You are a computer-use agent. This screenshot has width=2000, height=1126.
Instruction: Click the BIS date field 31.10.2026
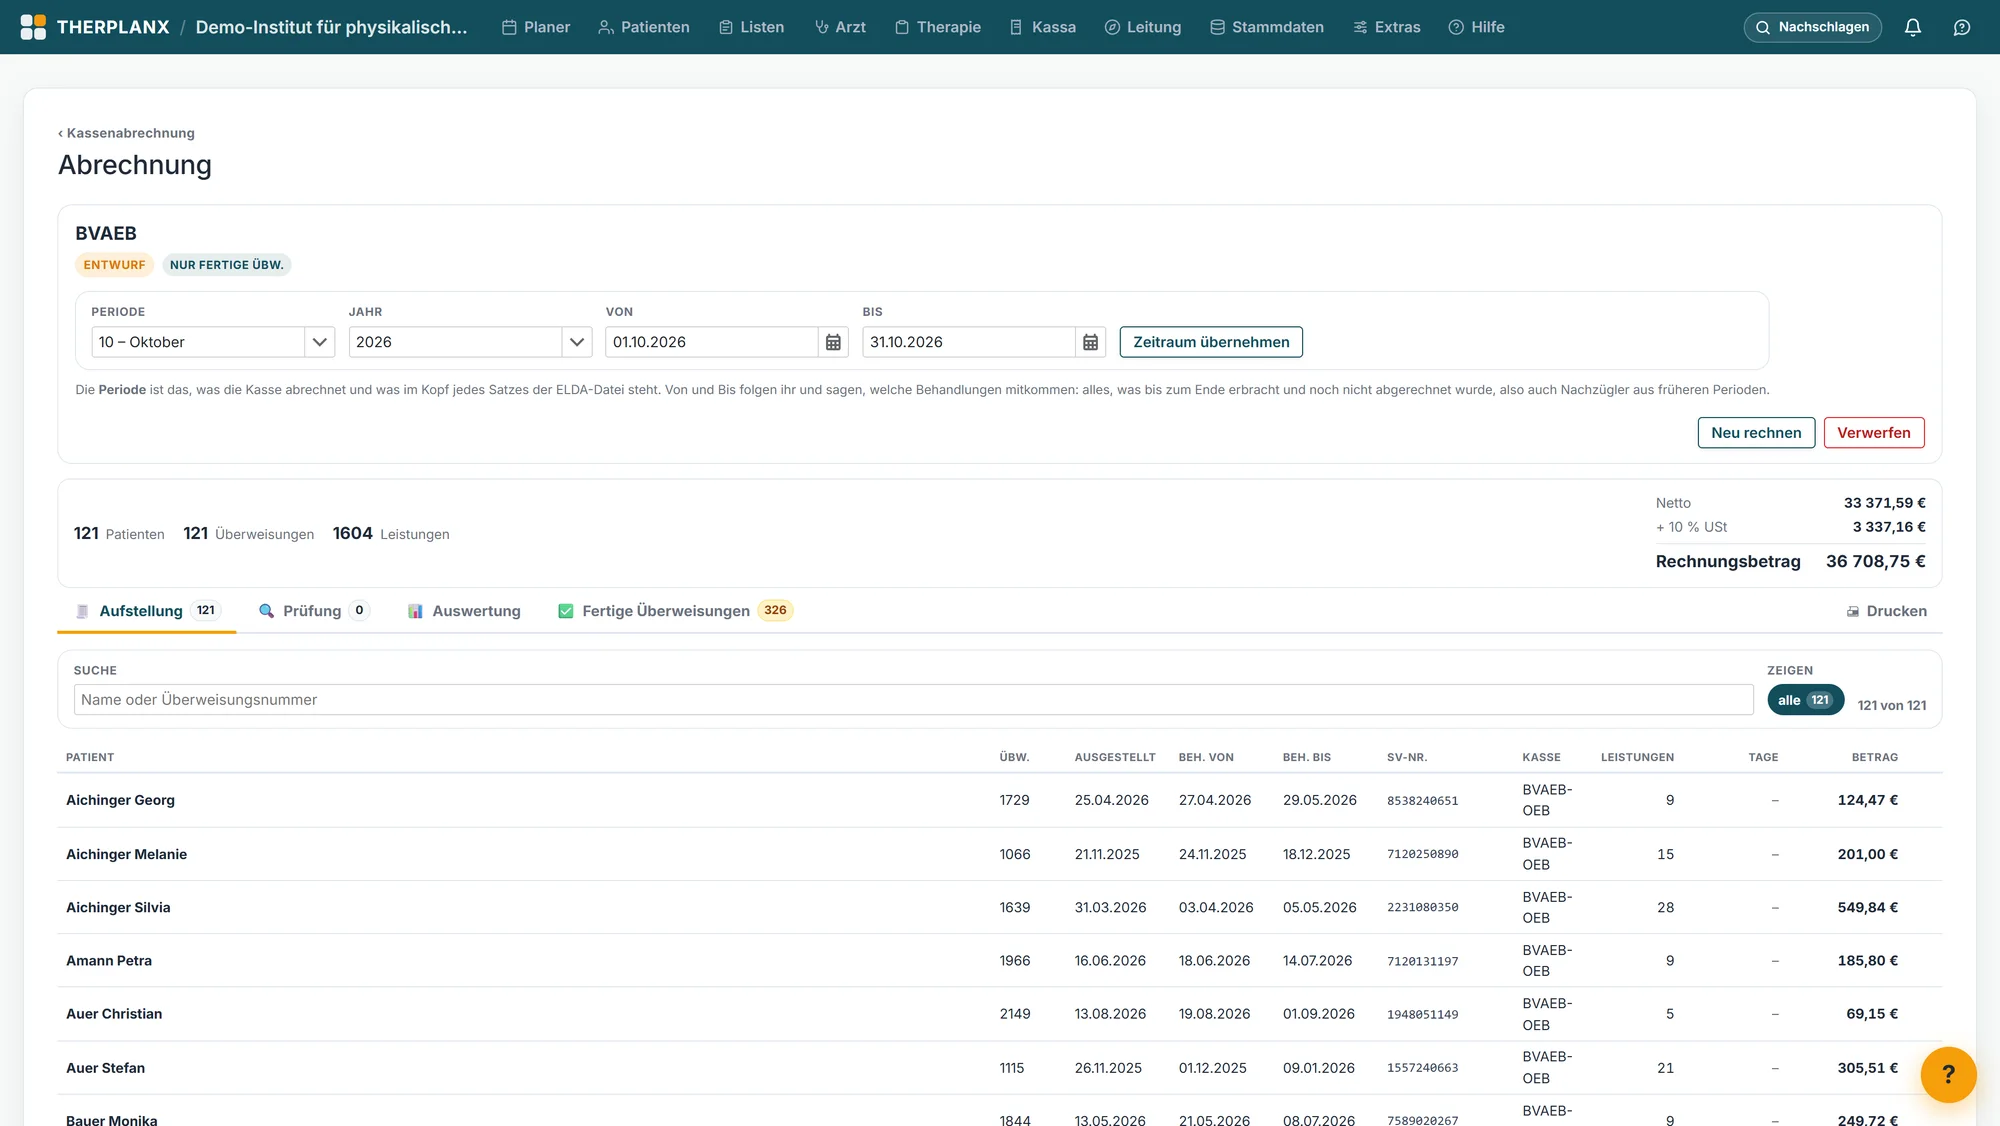(968, 342)
